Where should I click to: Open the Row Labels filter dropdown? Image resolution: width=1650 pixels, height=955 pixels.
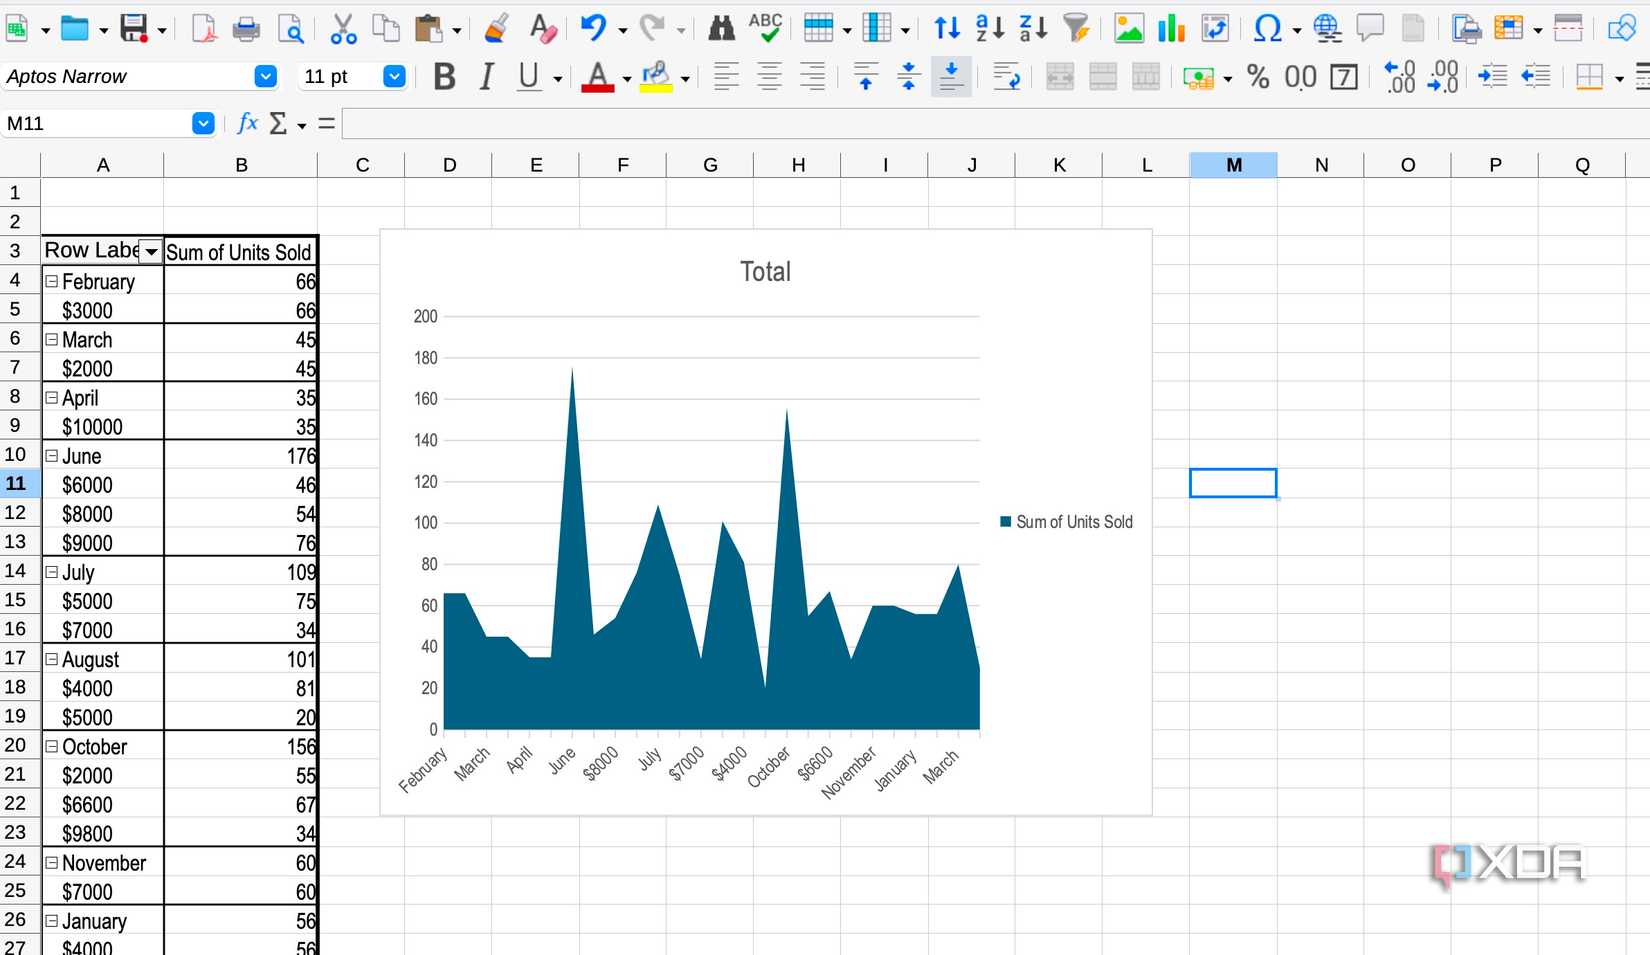151,251
